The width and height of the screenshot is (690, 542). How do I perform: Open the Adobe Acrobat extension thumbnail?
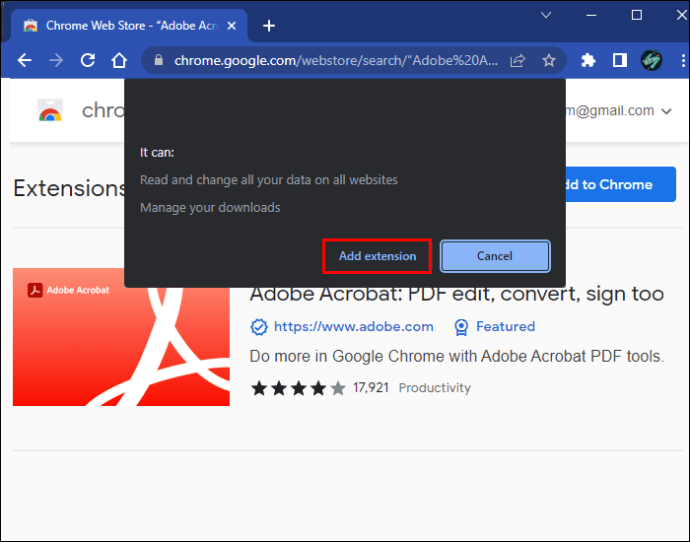pyautogui.click(x=121, y=337)
